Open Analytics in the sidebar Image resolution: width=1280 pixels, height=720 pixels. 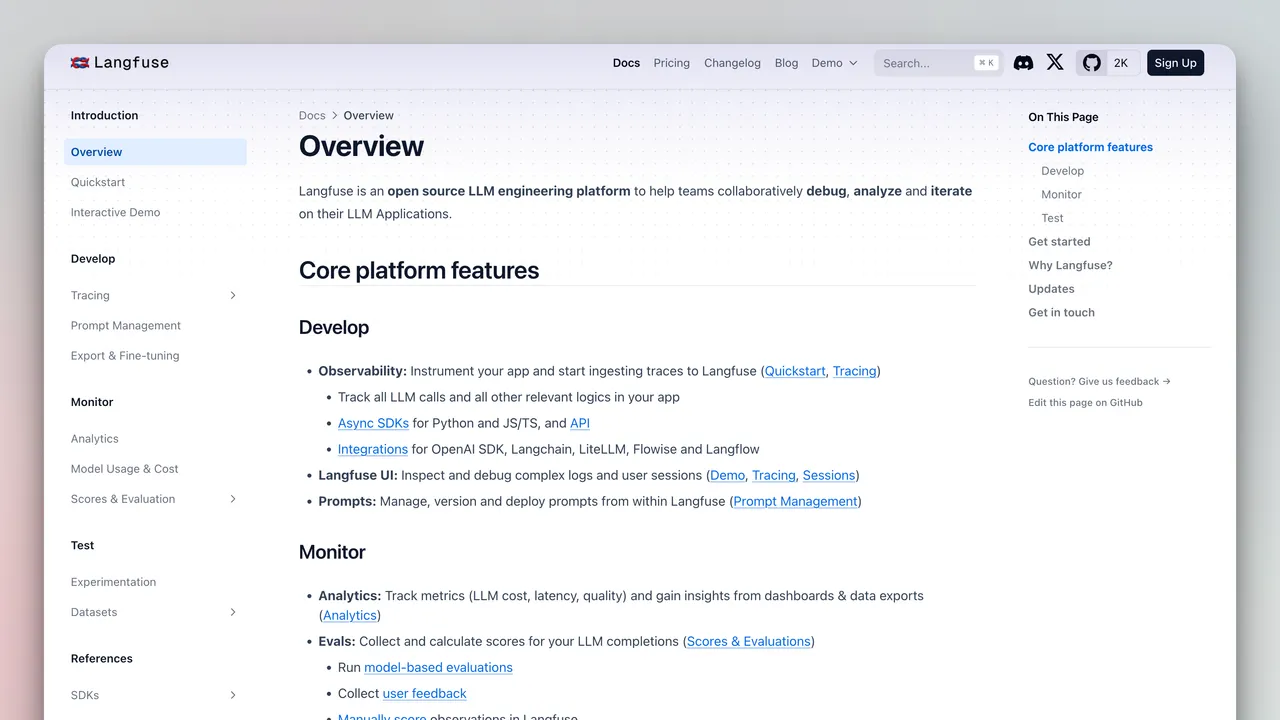tap(95, 439)
